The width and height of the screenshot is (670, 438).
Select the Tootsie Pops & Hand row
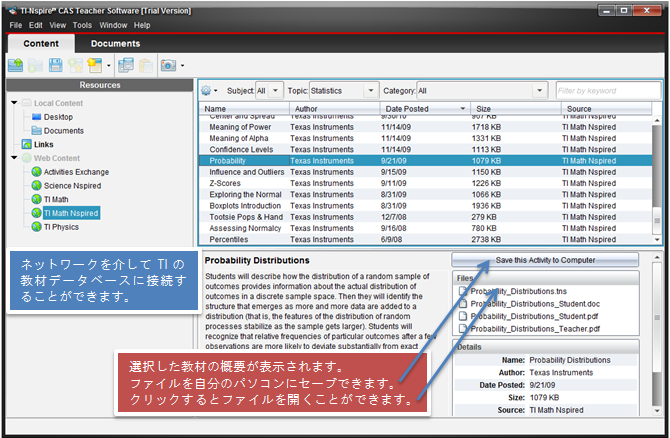click(x=426, y=217)
